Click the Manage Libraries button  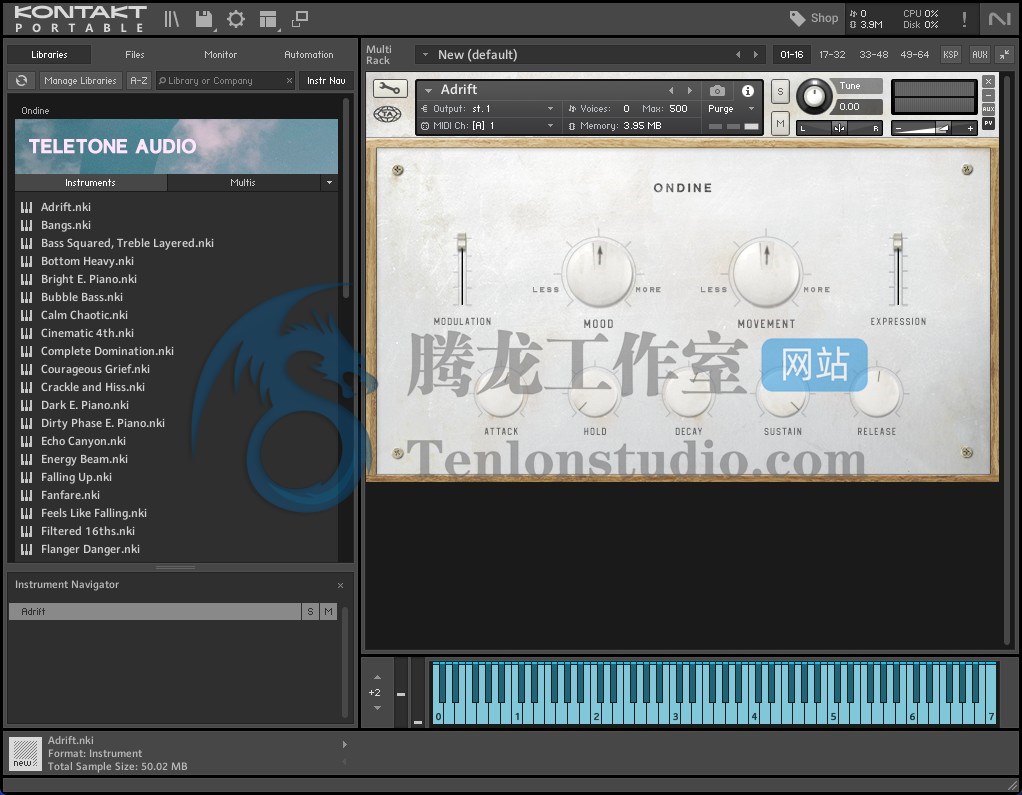coord(80,80)
